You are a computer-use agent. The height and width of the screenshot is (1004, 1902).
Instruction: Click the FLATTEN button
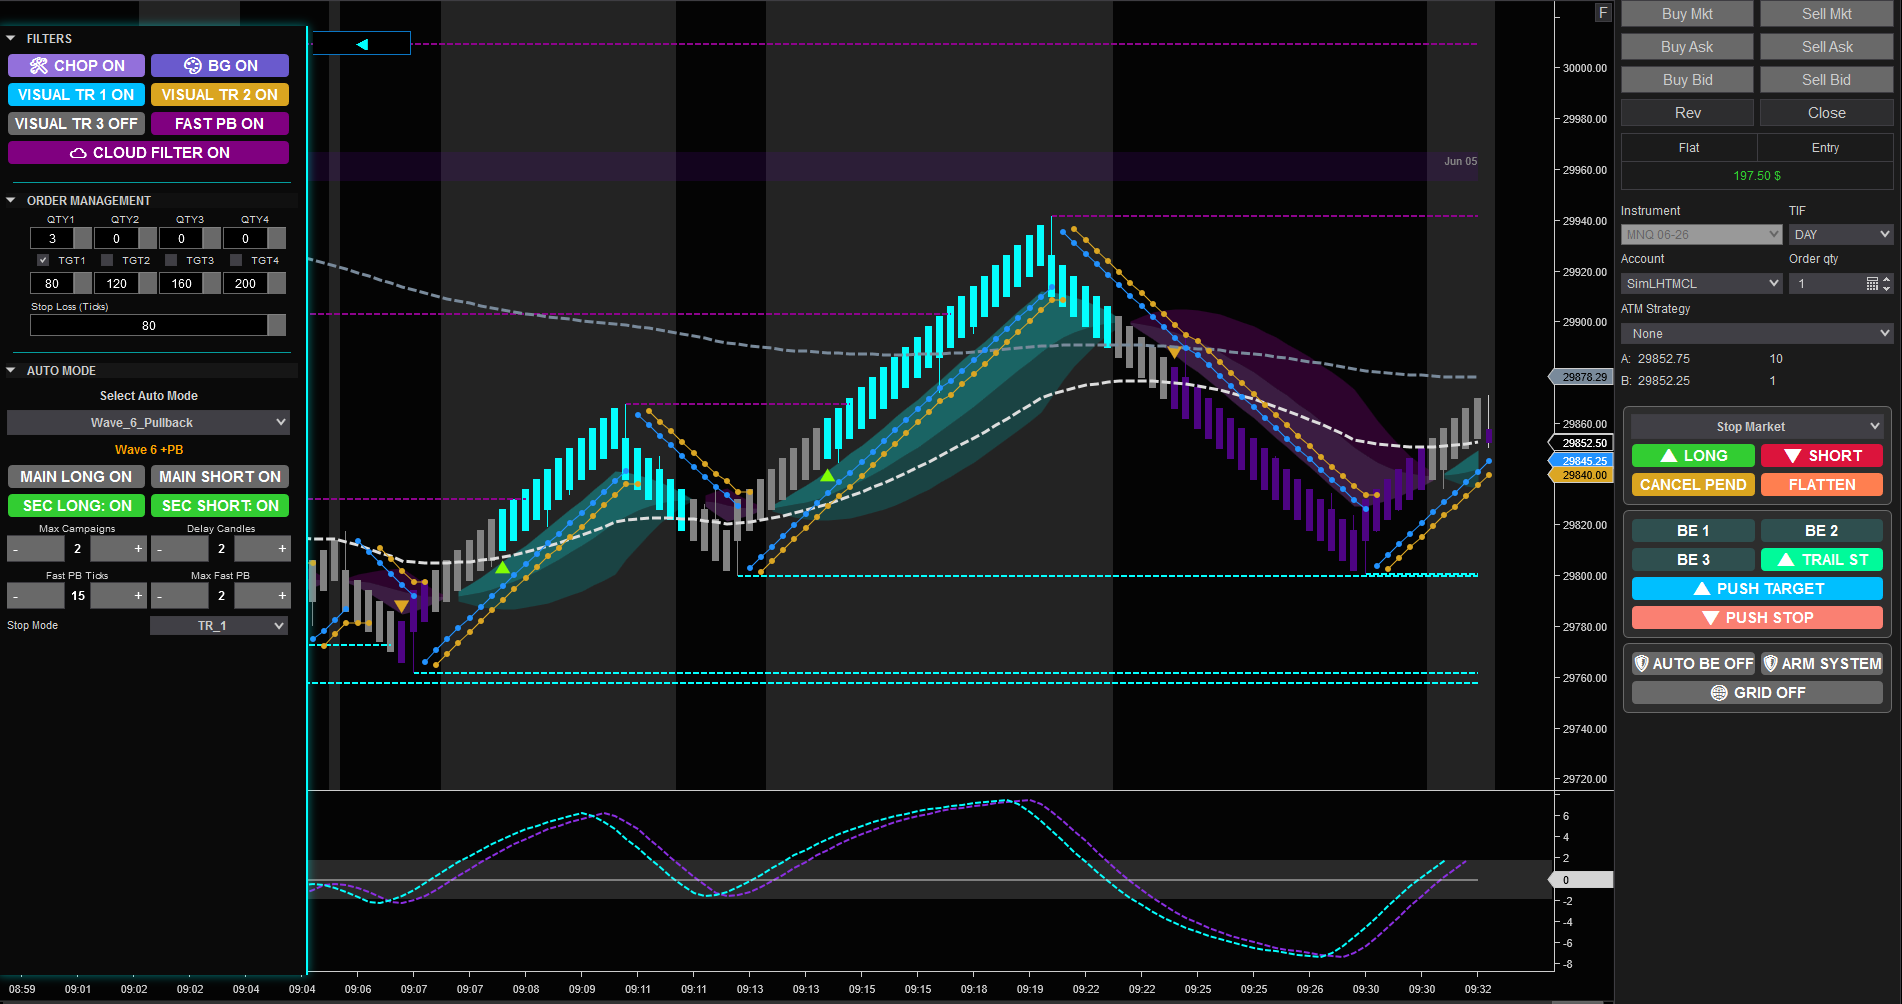click(x=1822, y=485)
